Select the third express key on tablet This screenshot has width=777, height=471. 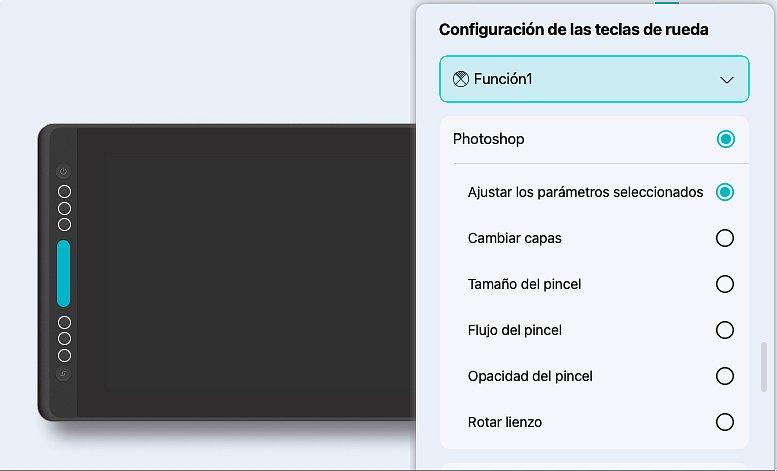pyautogui.click(x=64, y=225)
